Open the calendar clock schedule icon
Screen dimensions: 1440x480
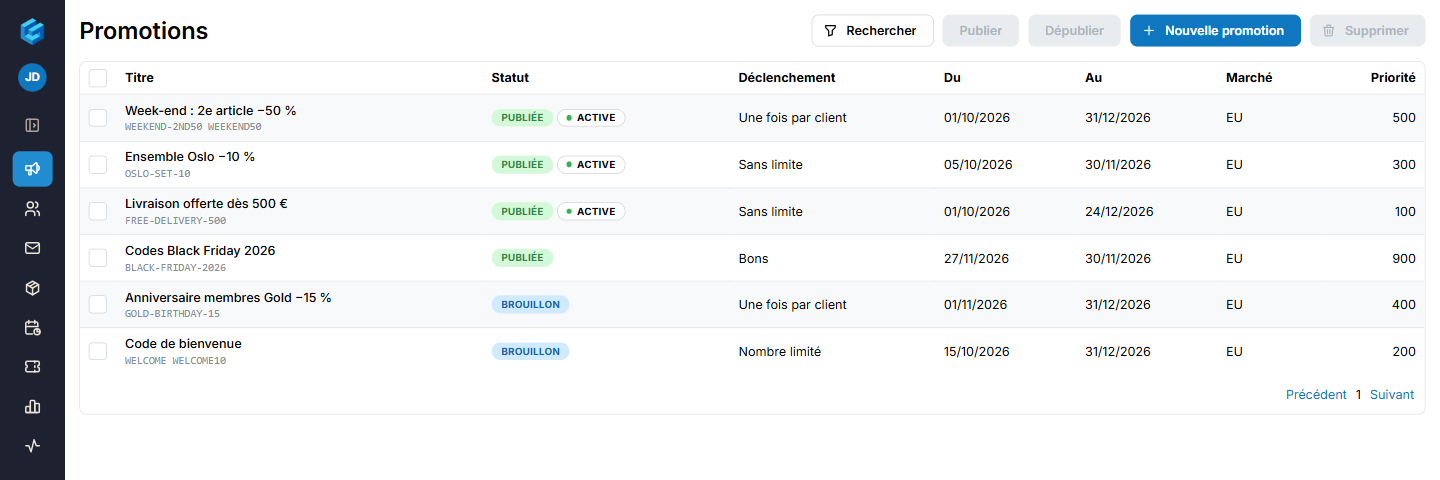tap(32, 327)
